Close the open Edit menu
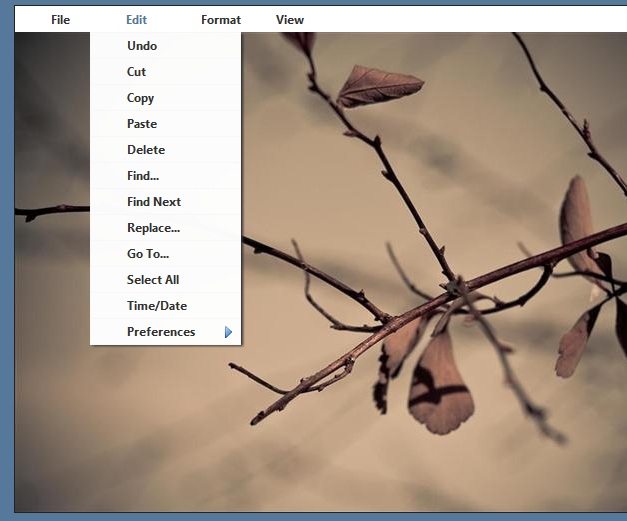 [136, 19]
